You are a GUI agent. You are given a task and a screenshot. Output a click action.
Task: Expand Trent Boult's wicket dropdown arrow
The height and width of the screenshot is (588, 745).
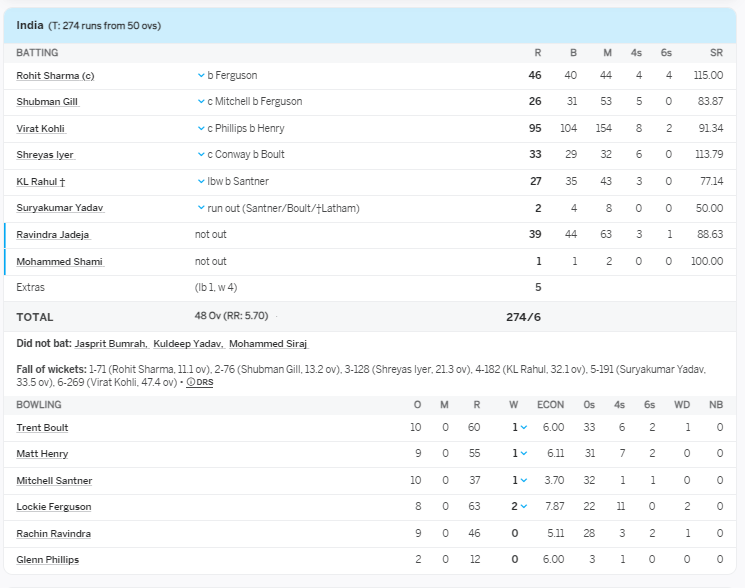pos(524,428)
